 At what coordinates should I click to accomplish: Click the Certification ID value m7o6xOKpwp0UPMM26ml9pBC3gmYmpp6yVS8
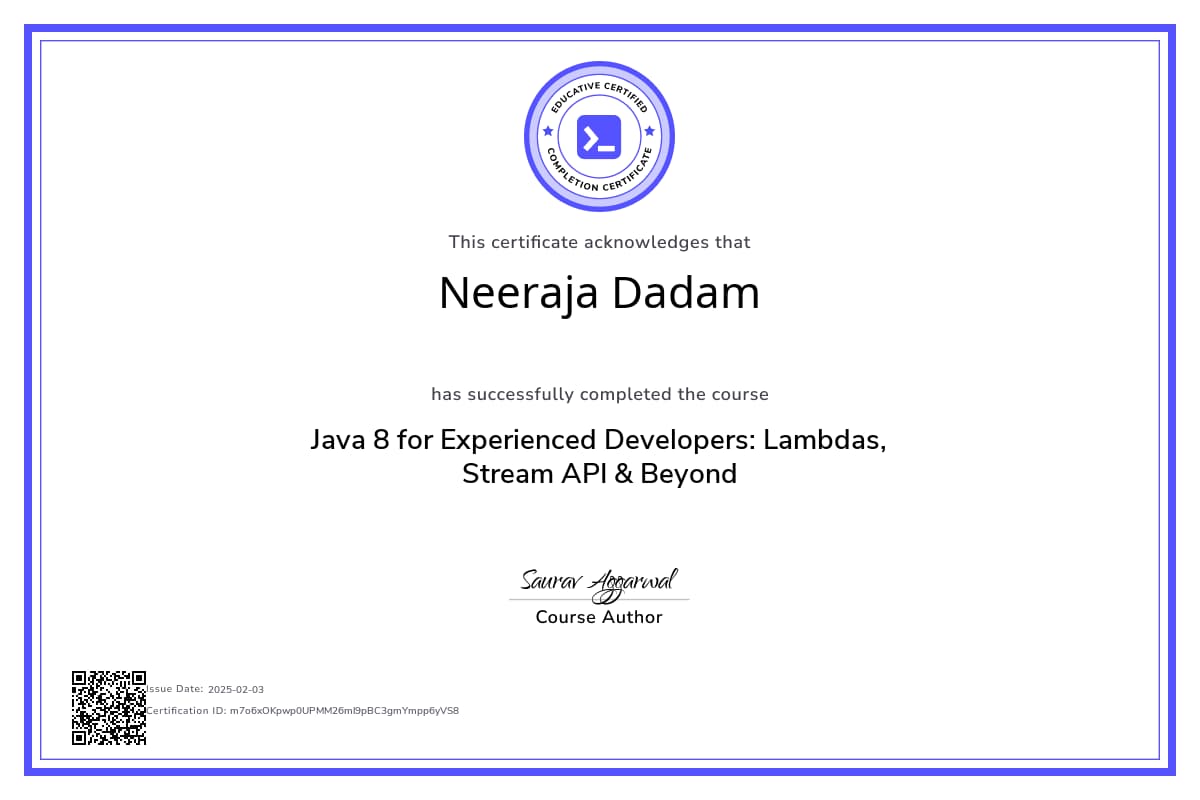pos(344,711)
